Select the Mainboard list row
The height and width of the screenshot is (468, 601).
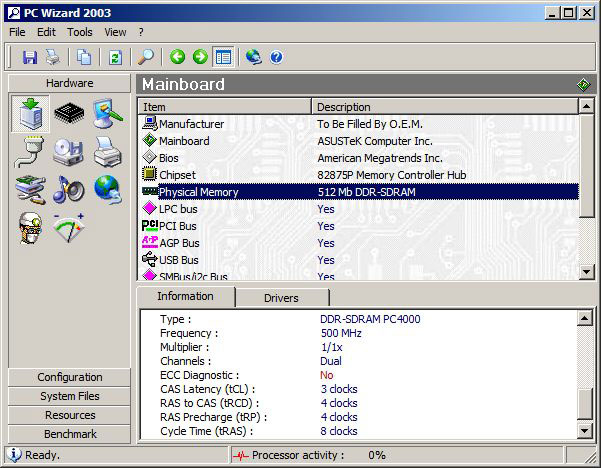coord(358,141)
